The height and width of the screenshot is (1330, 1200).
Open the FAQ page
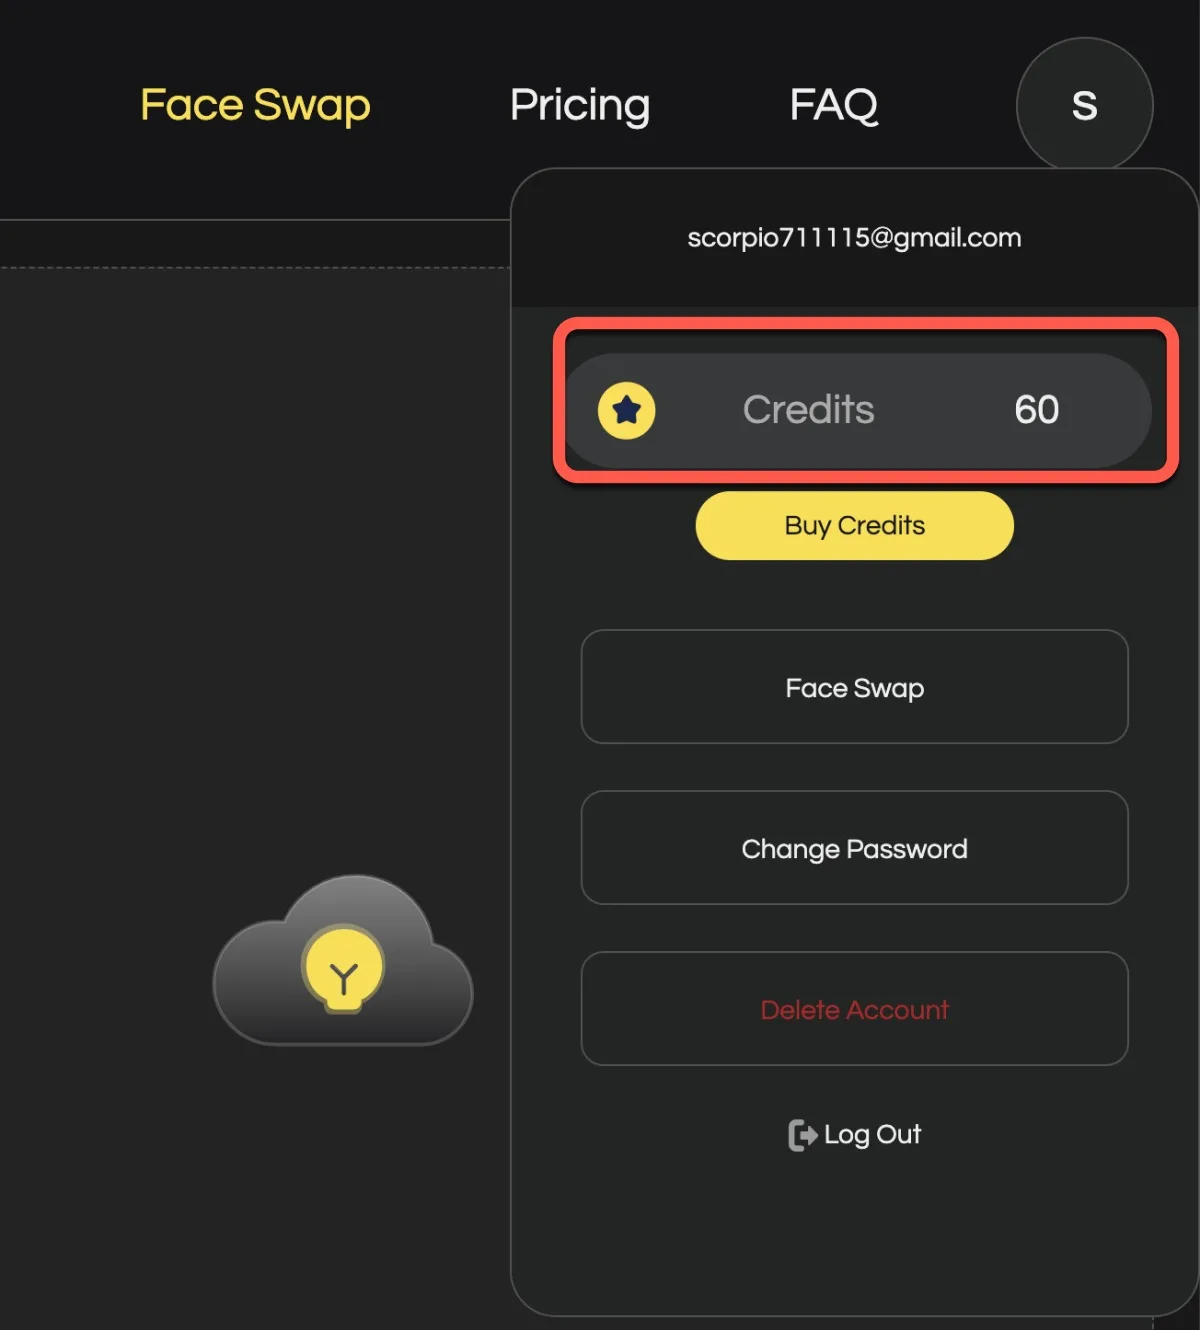point(834,105)
